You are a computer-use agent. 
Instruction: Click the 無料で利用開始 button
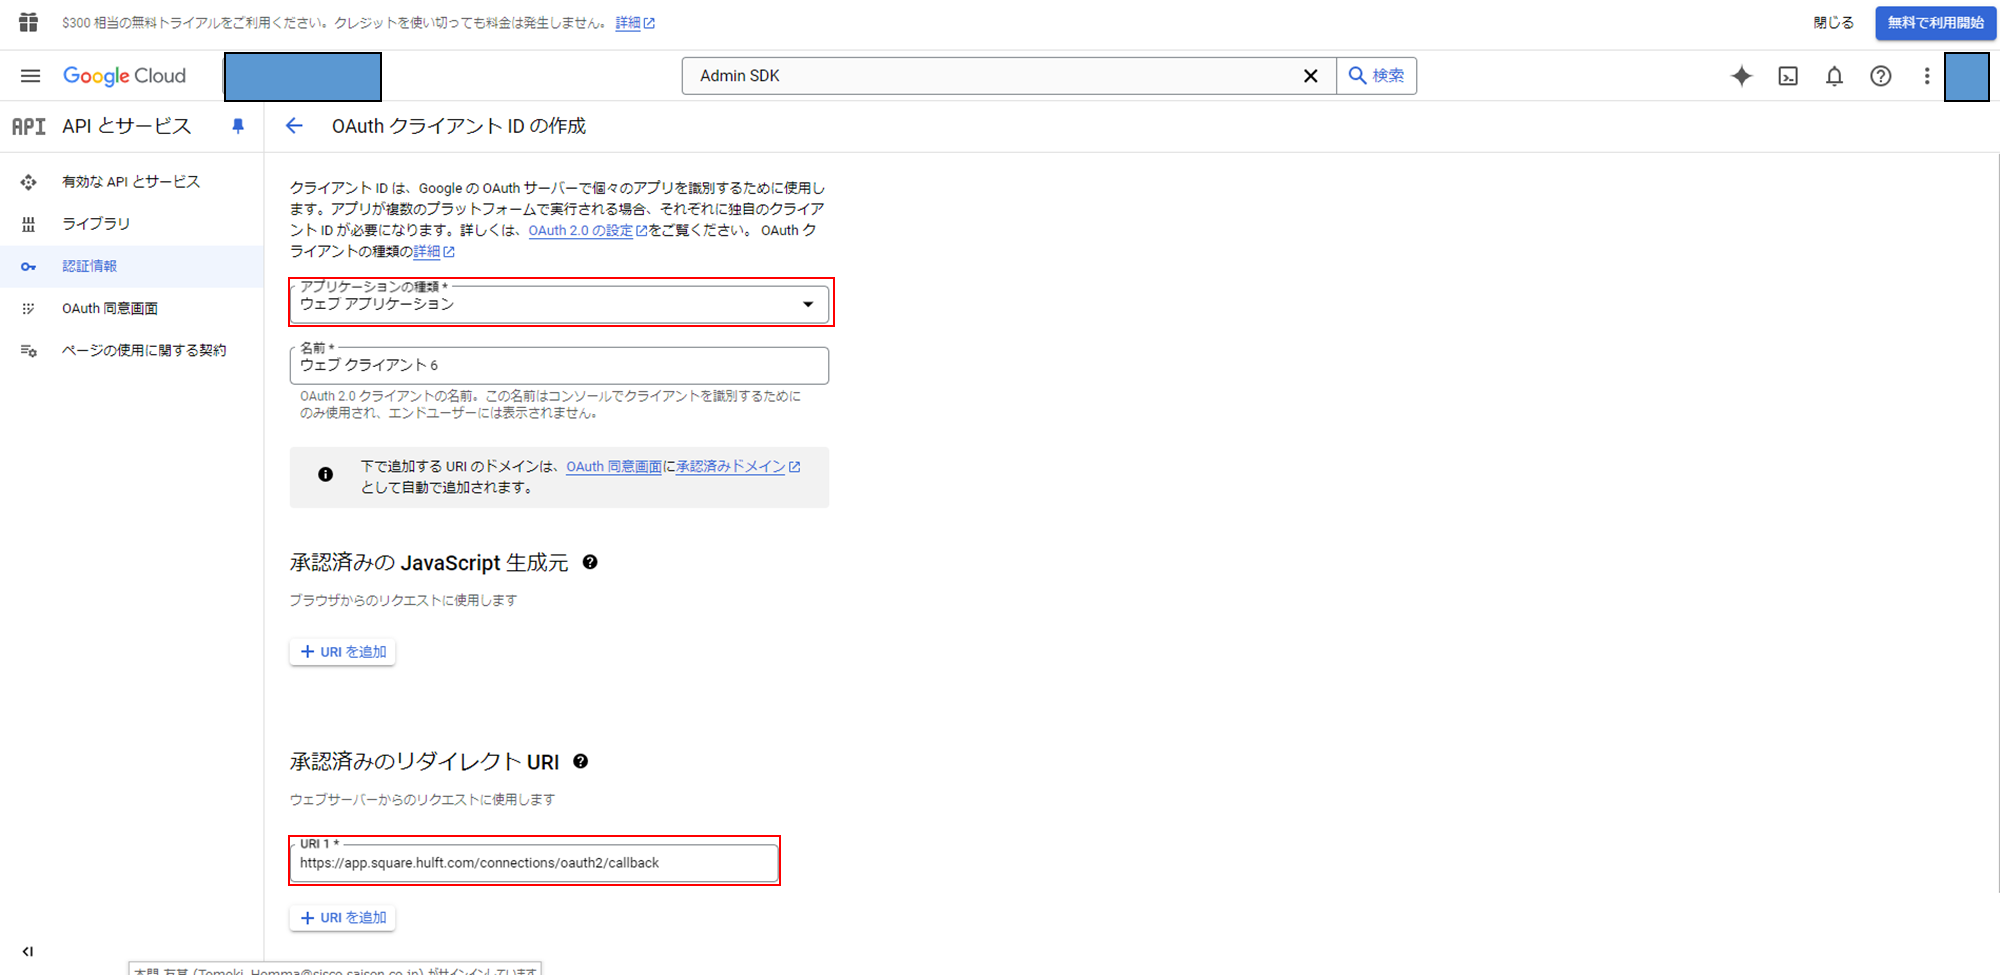click(x=1935, y=23)
